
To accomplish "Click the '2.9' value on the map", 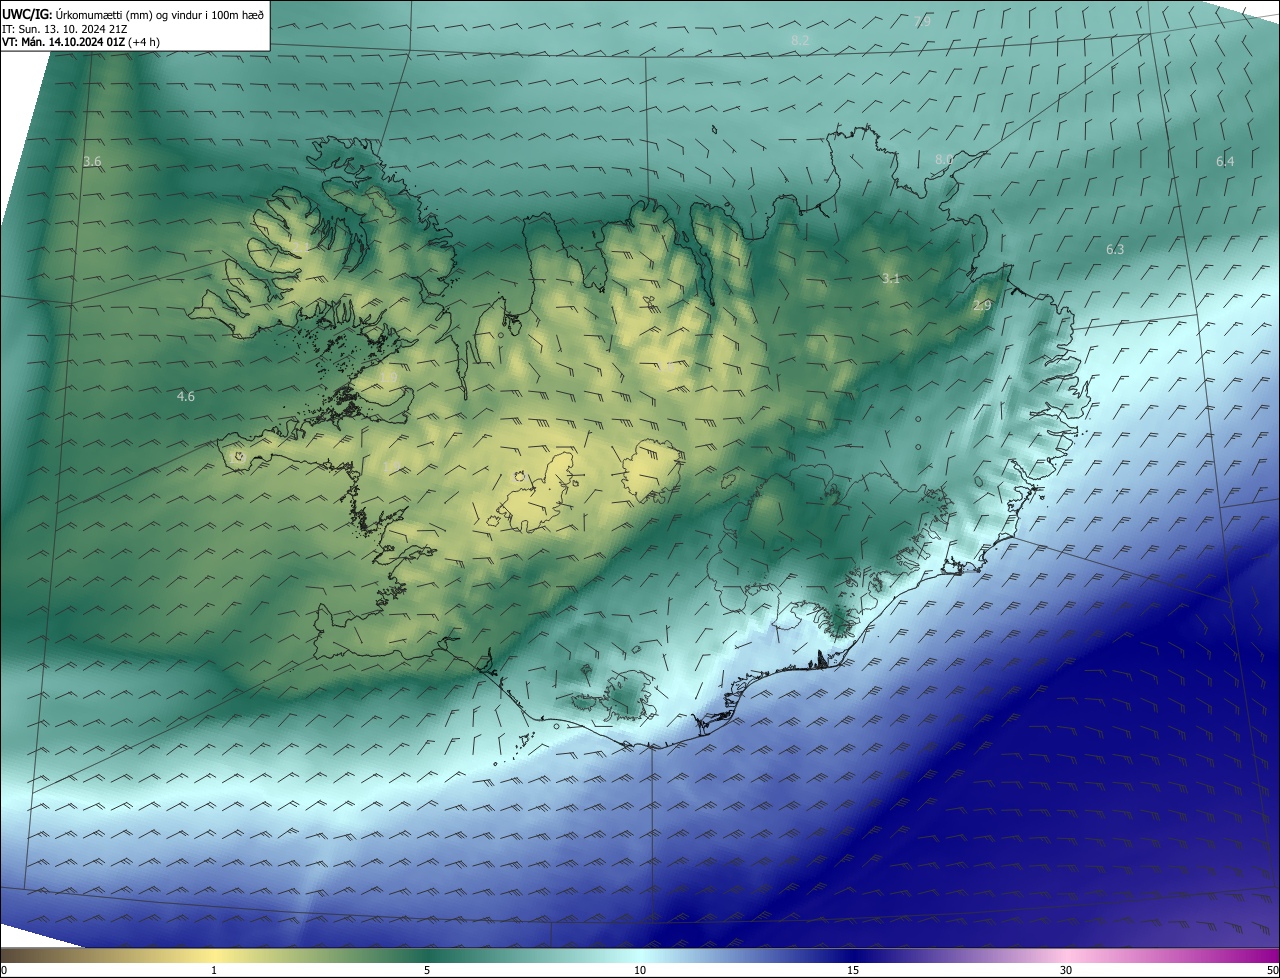I will [x=982, y=306].
